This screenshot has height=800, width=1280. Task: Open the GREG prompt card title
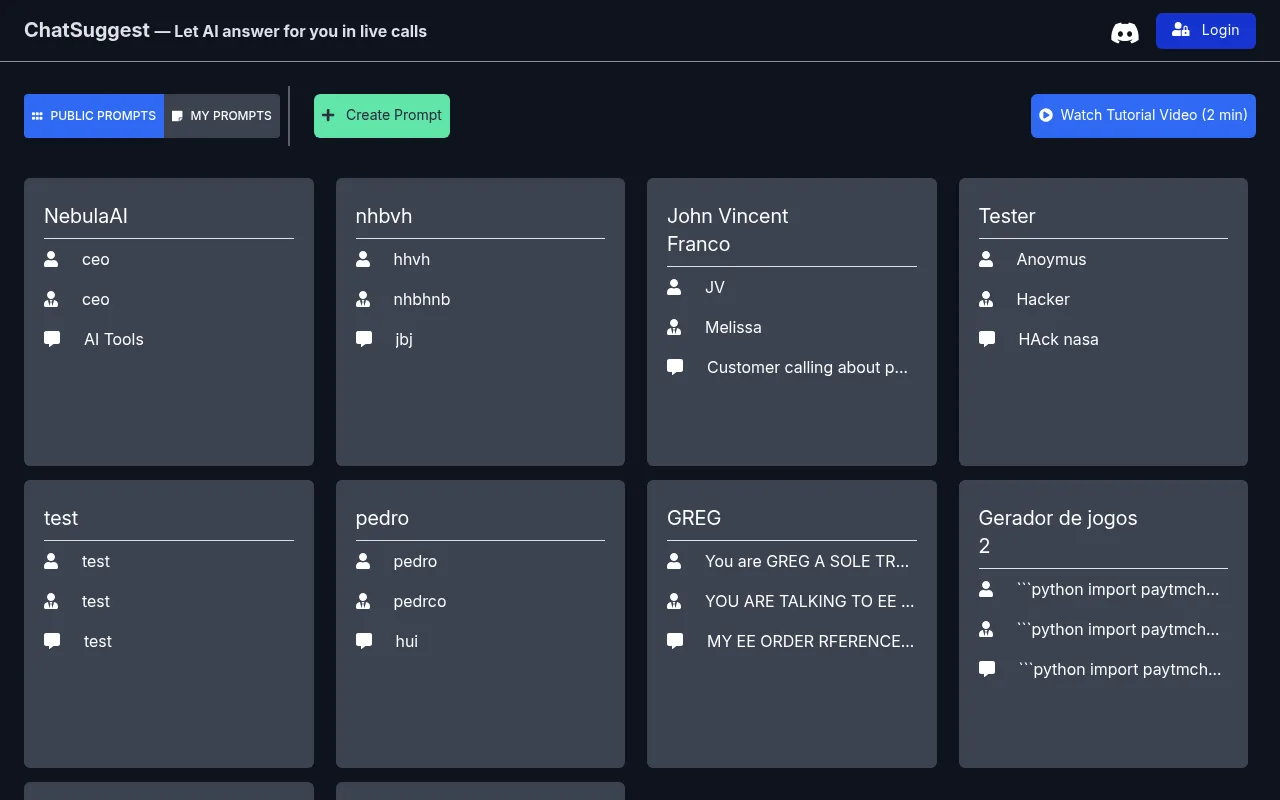694,518
